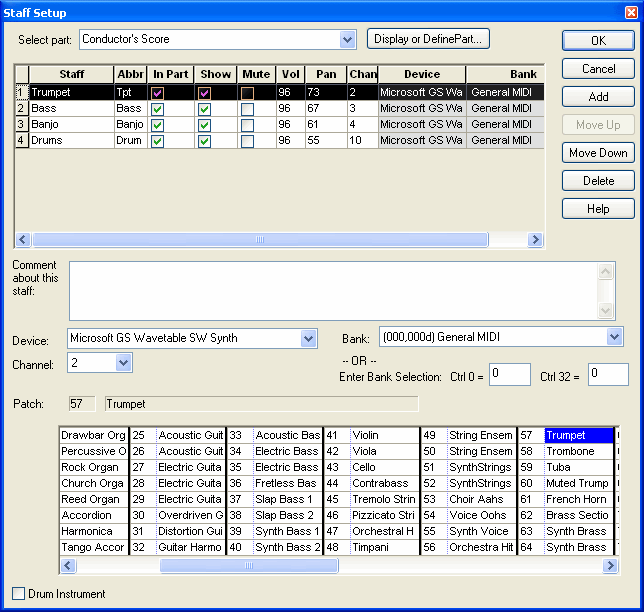Uncheck In Part for Bass staff
The image size is (644, 612).
(157, 109)
